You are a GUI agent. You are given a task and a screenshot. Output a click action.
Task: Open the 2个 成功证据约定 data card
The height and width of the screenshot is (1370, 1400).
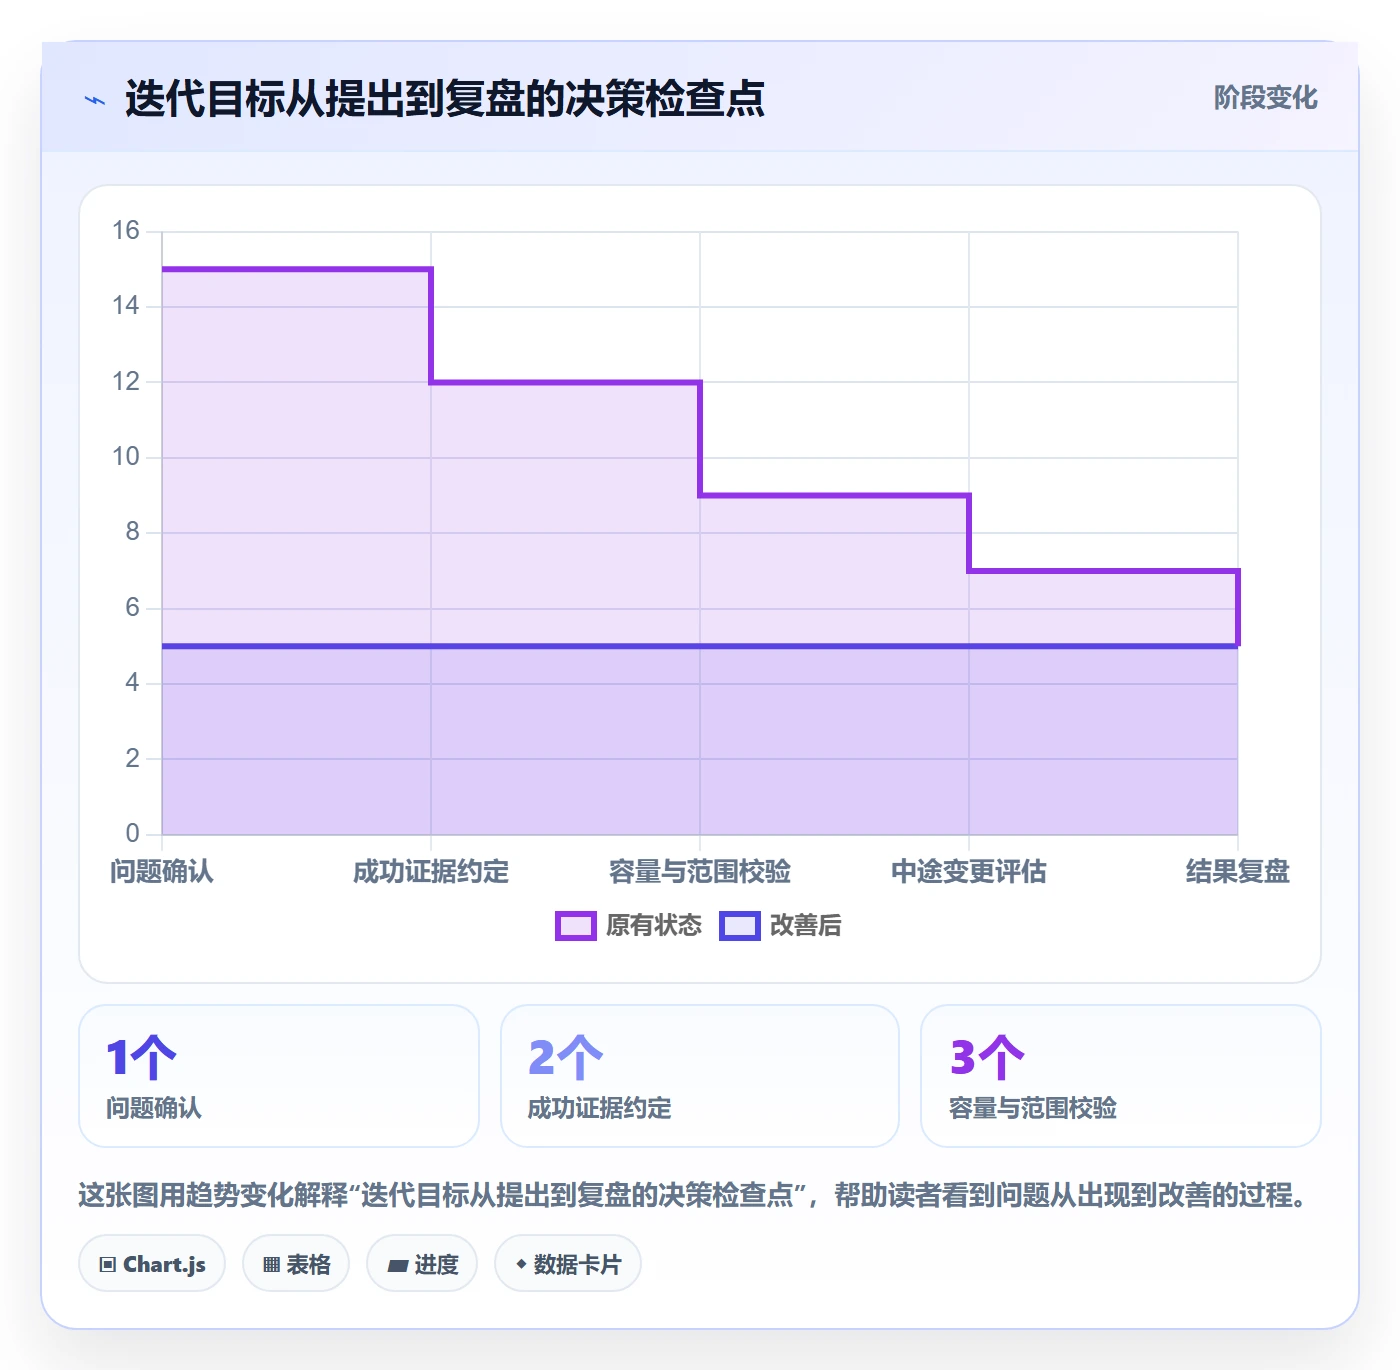(x=700, y=1076)
